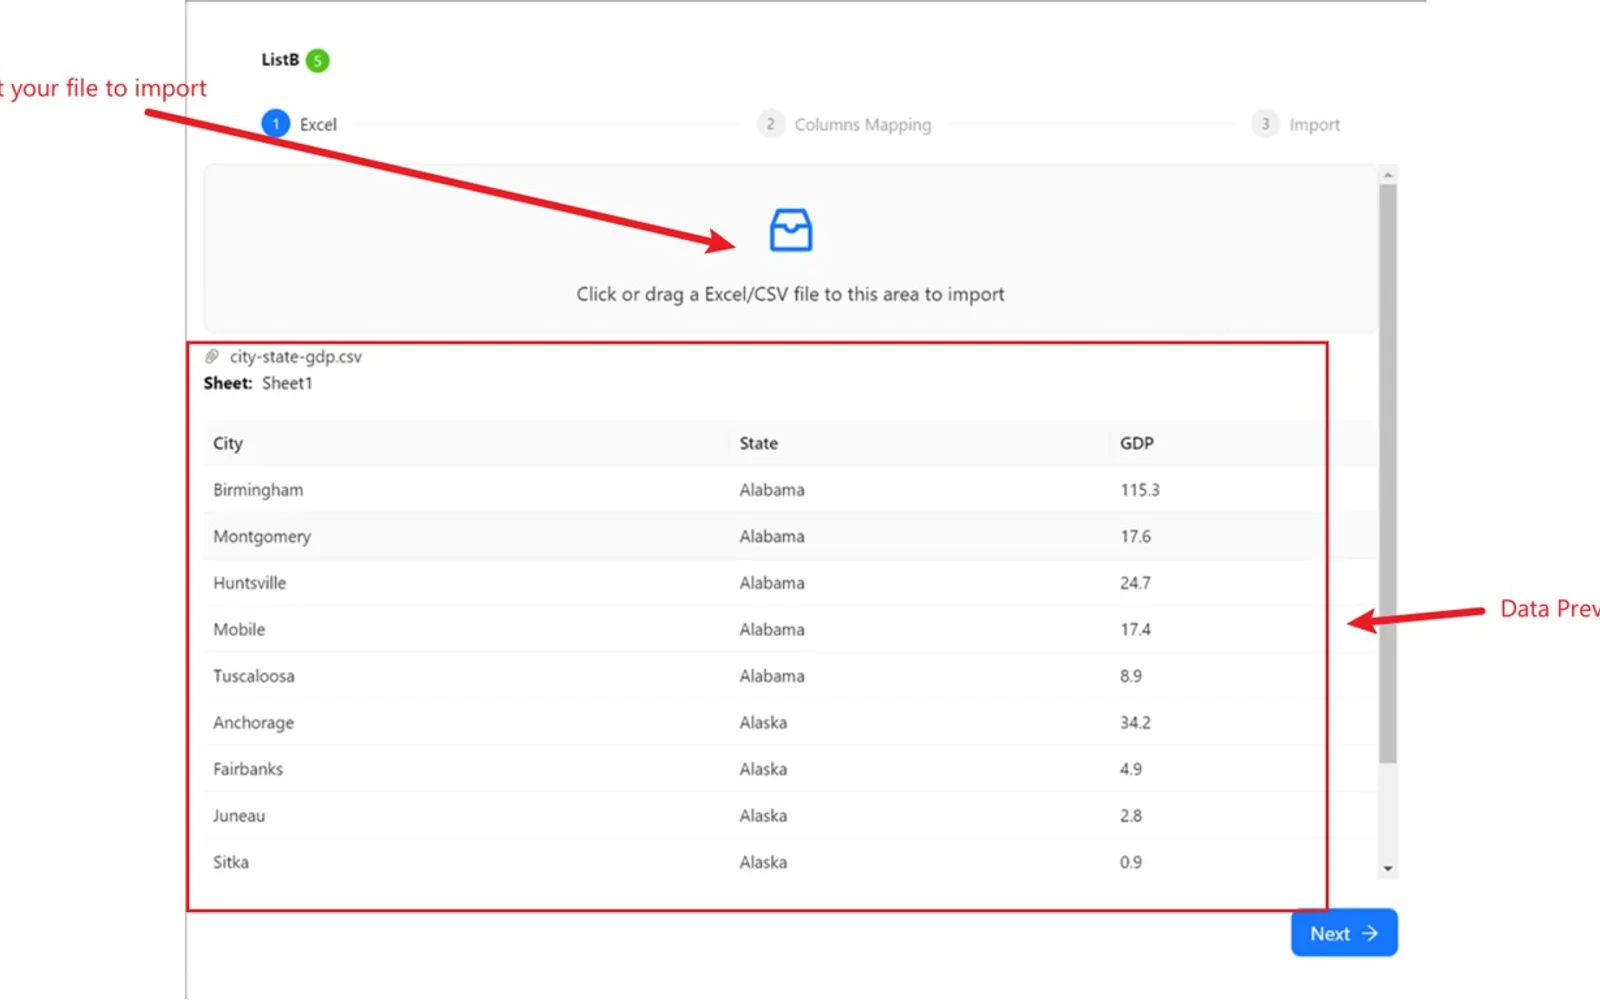Screen dimensions: 1600x1000
Task: Click the GDP column header
Action: click(1137, 443)
